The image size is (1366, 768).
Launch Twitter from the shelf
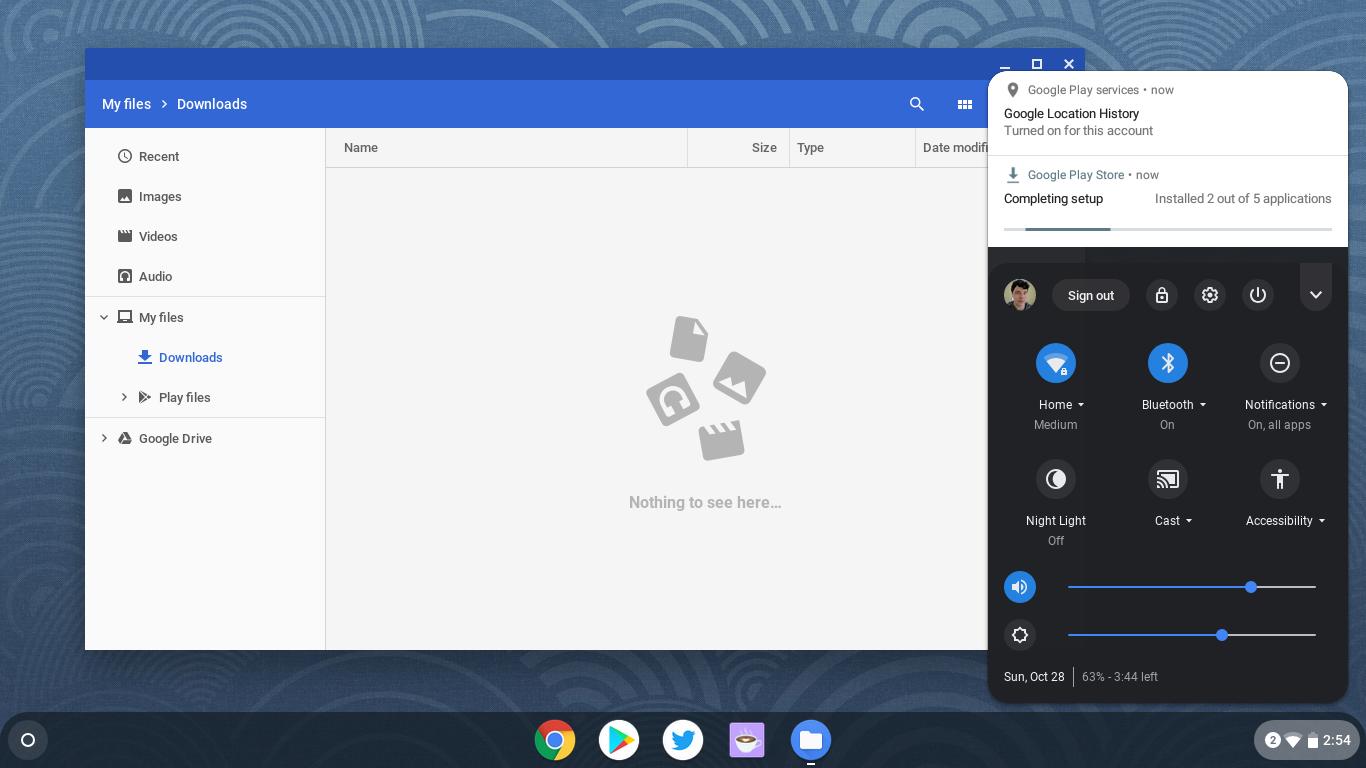(683, 740)
